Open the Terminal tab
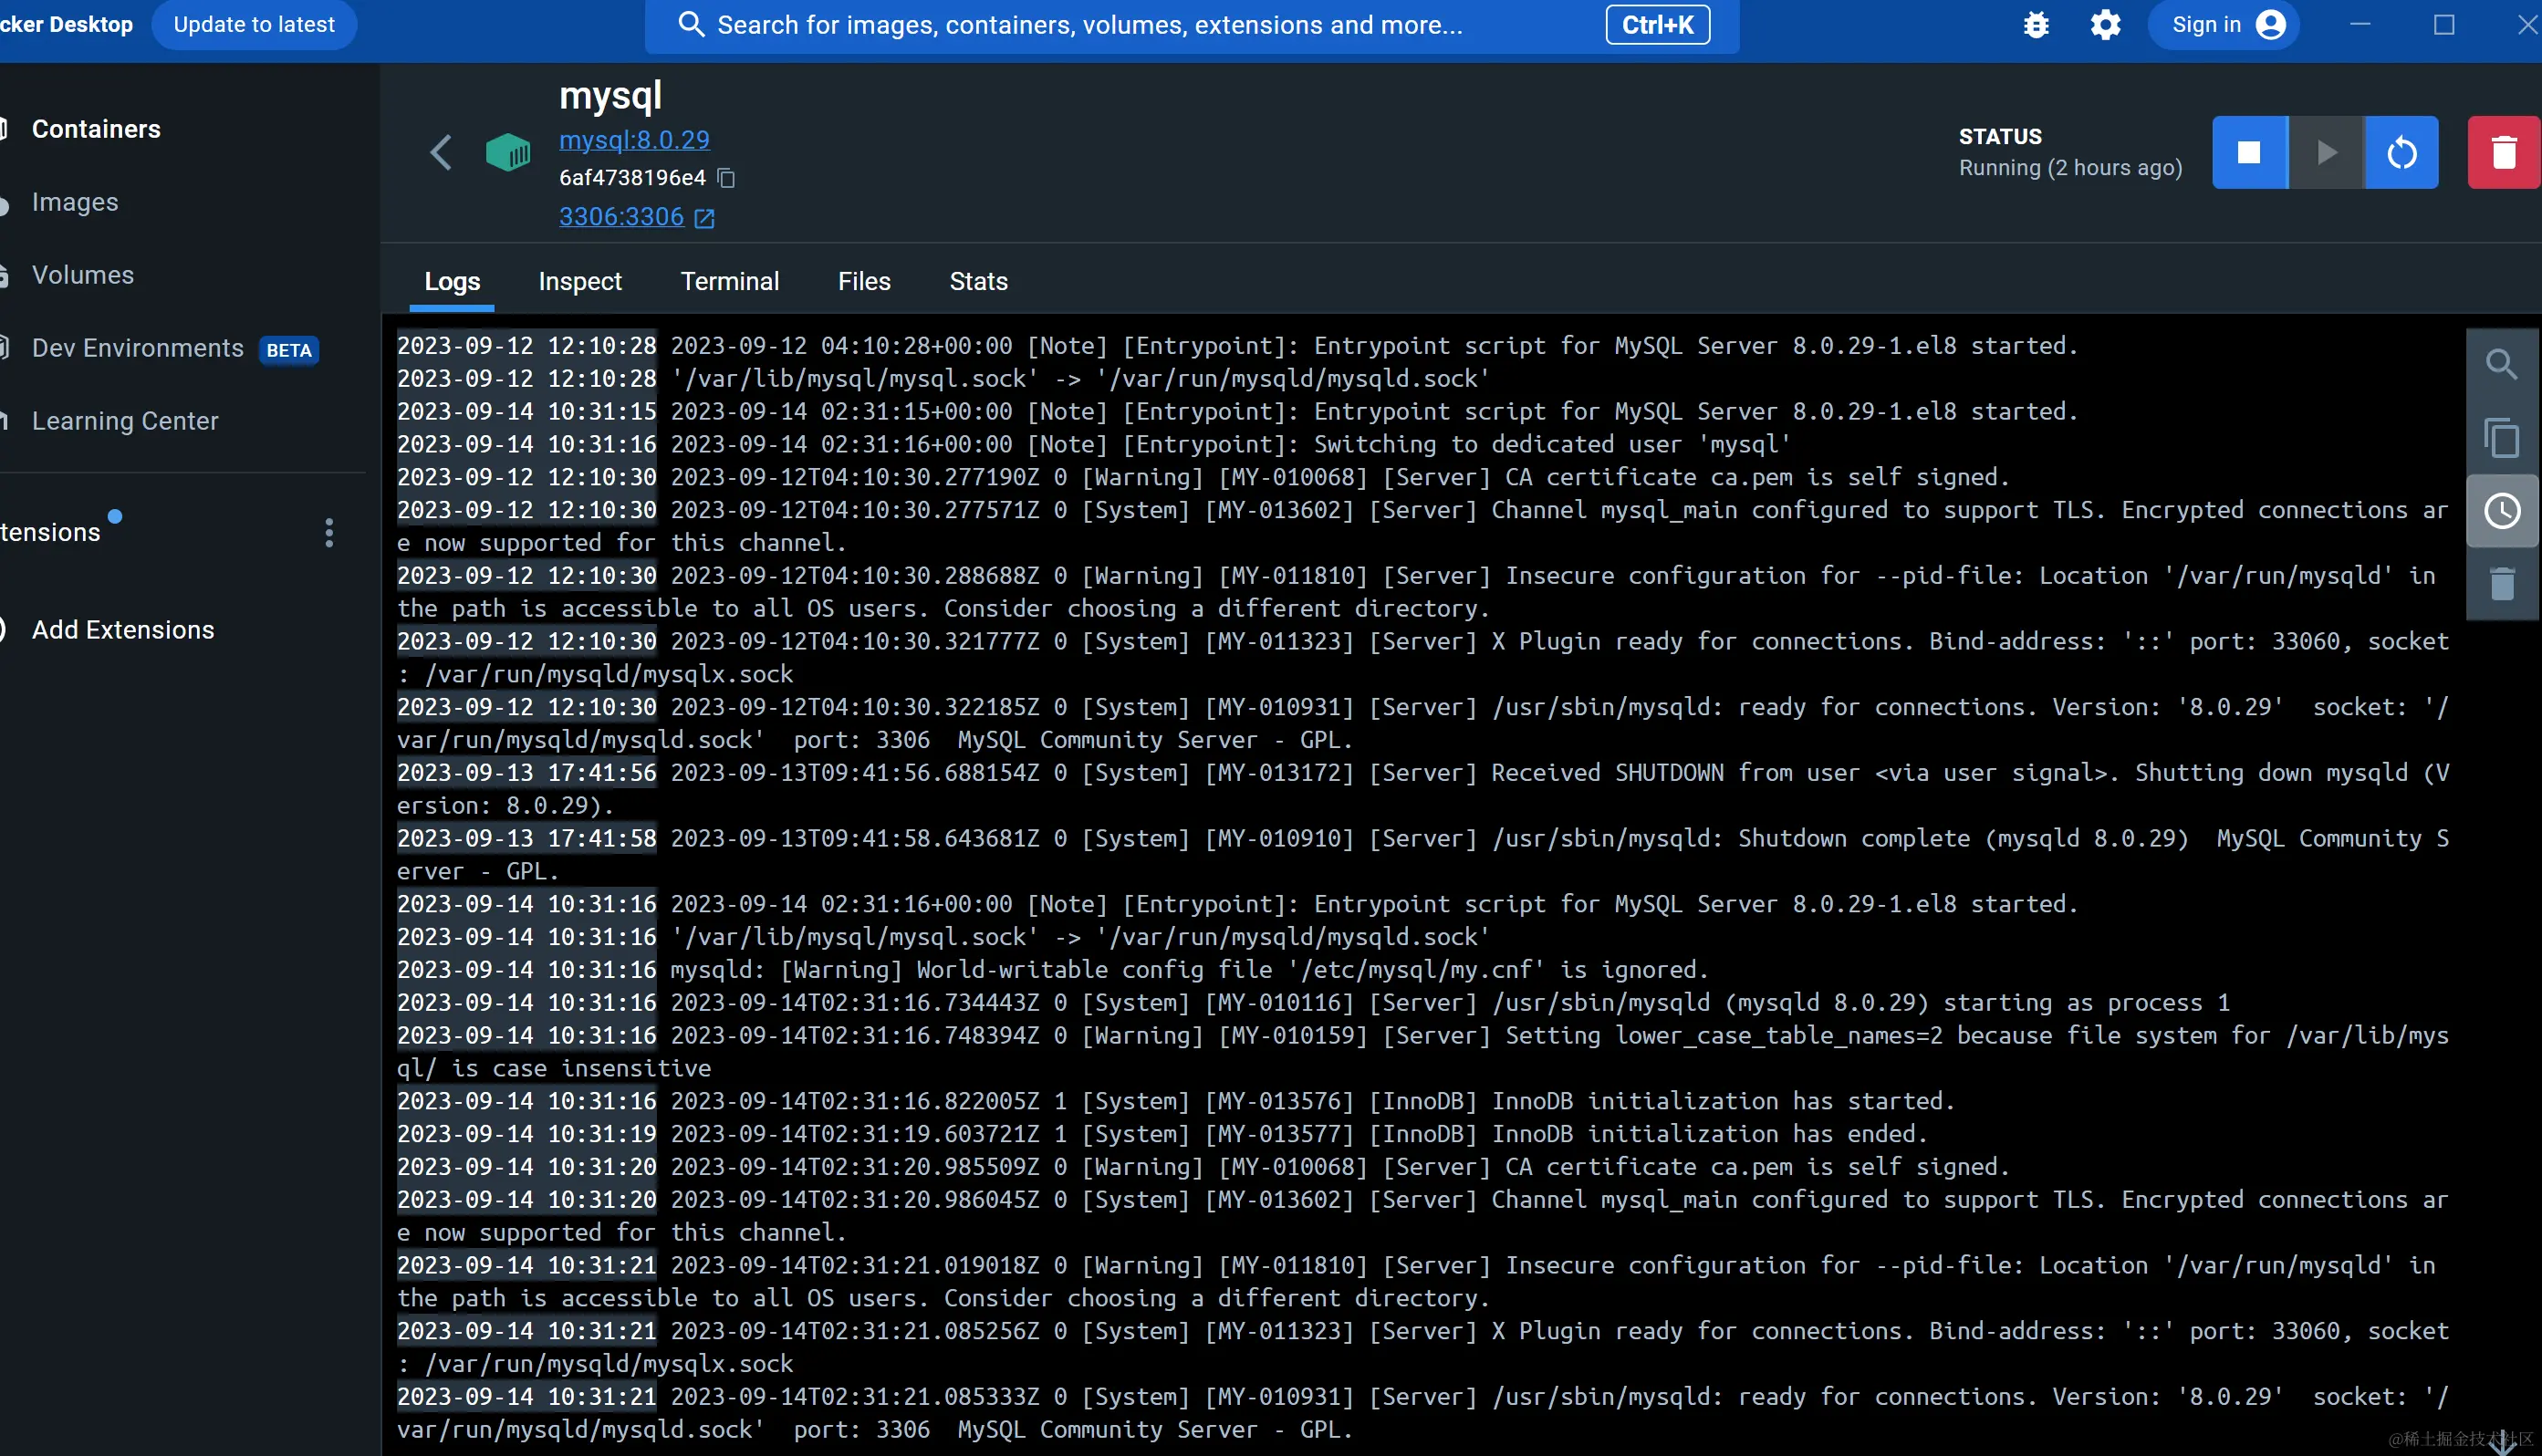The width and height of the screenshot is (2542, 1456). pyautogui.click(x=729, y=281)
